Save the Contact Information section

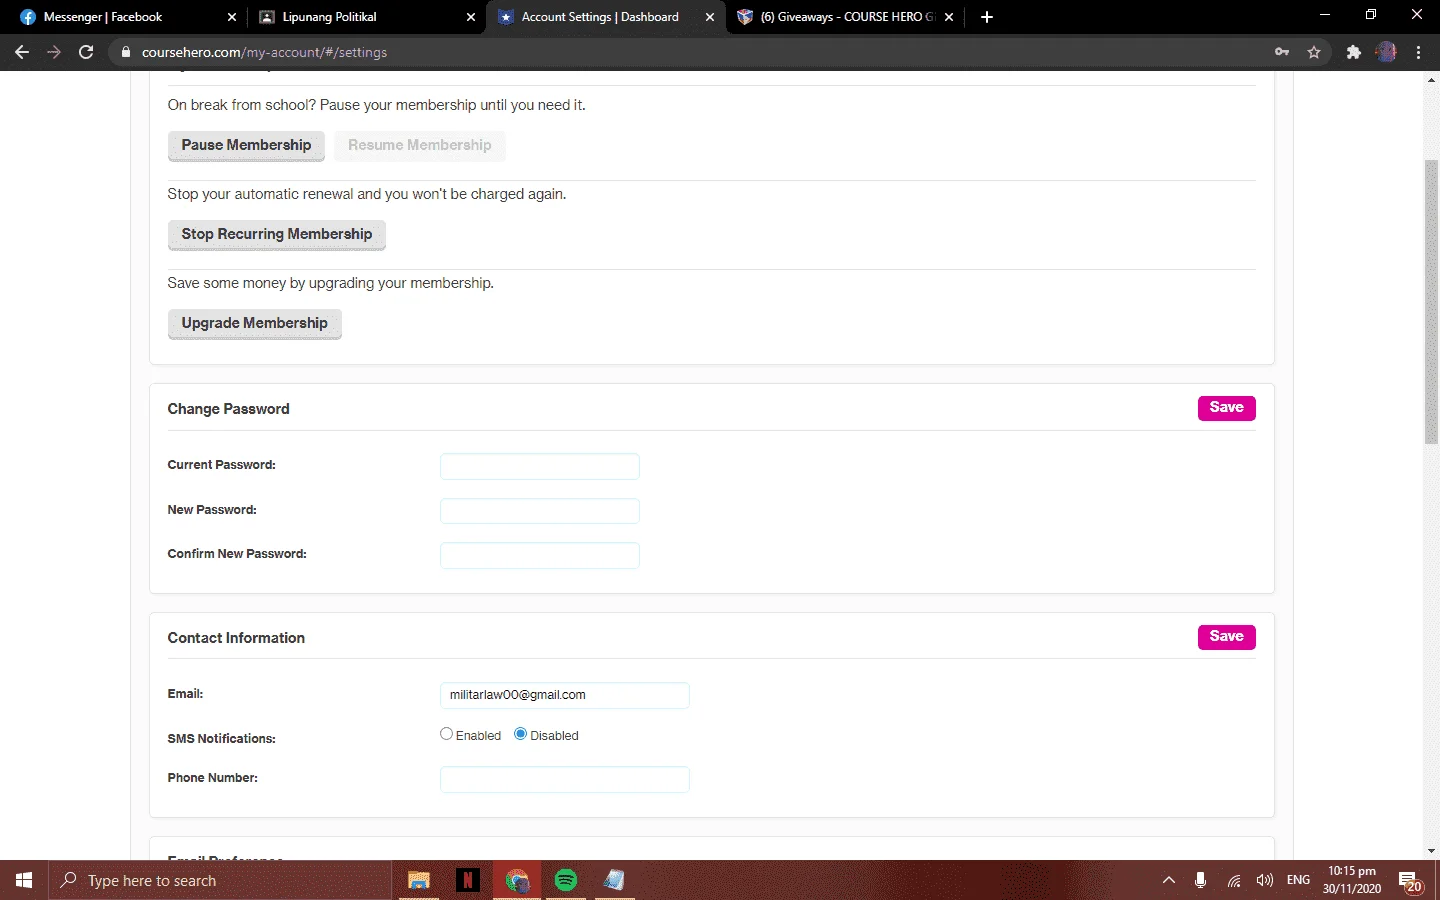point(1226,637)
